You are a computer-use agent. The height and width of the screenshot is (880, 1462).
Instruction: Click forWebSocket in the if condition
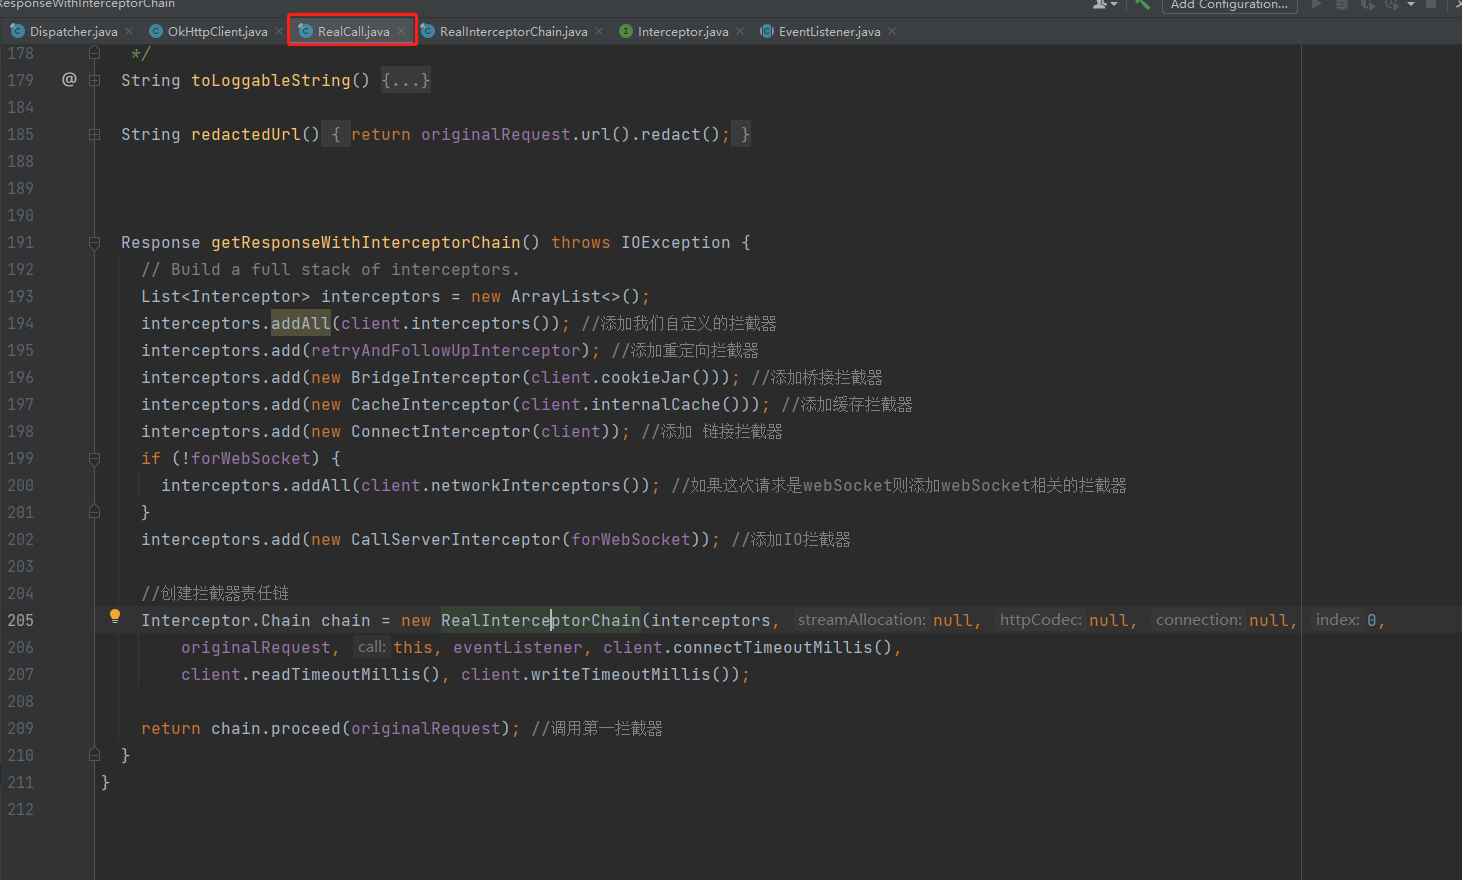click(251, 458)
